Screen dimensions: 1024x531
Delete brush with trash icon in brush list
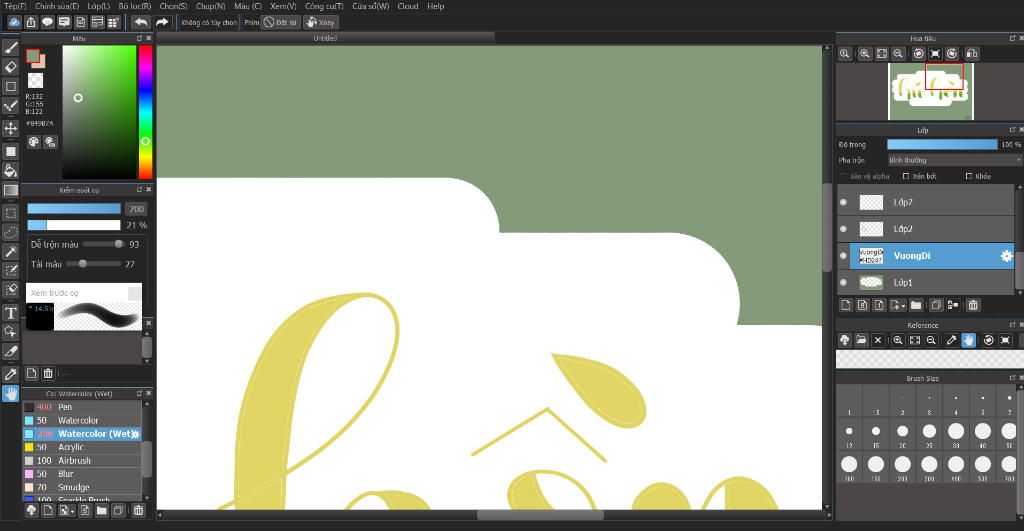tap(138, 510)
